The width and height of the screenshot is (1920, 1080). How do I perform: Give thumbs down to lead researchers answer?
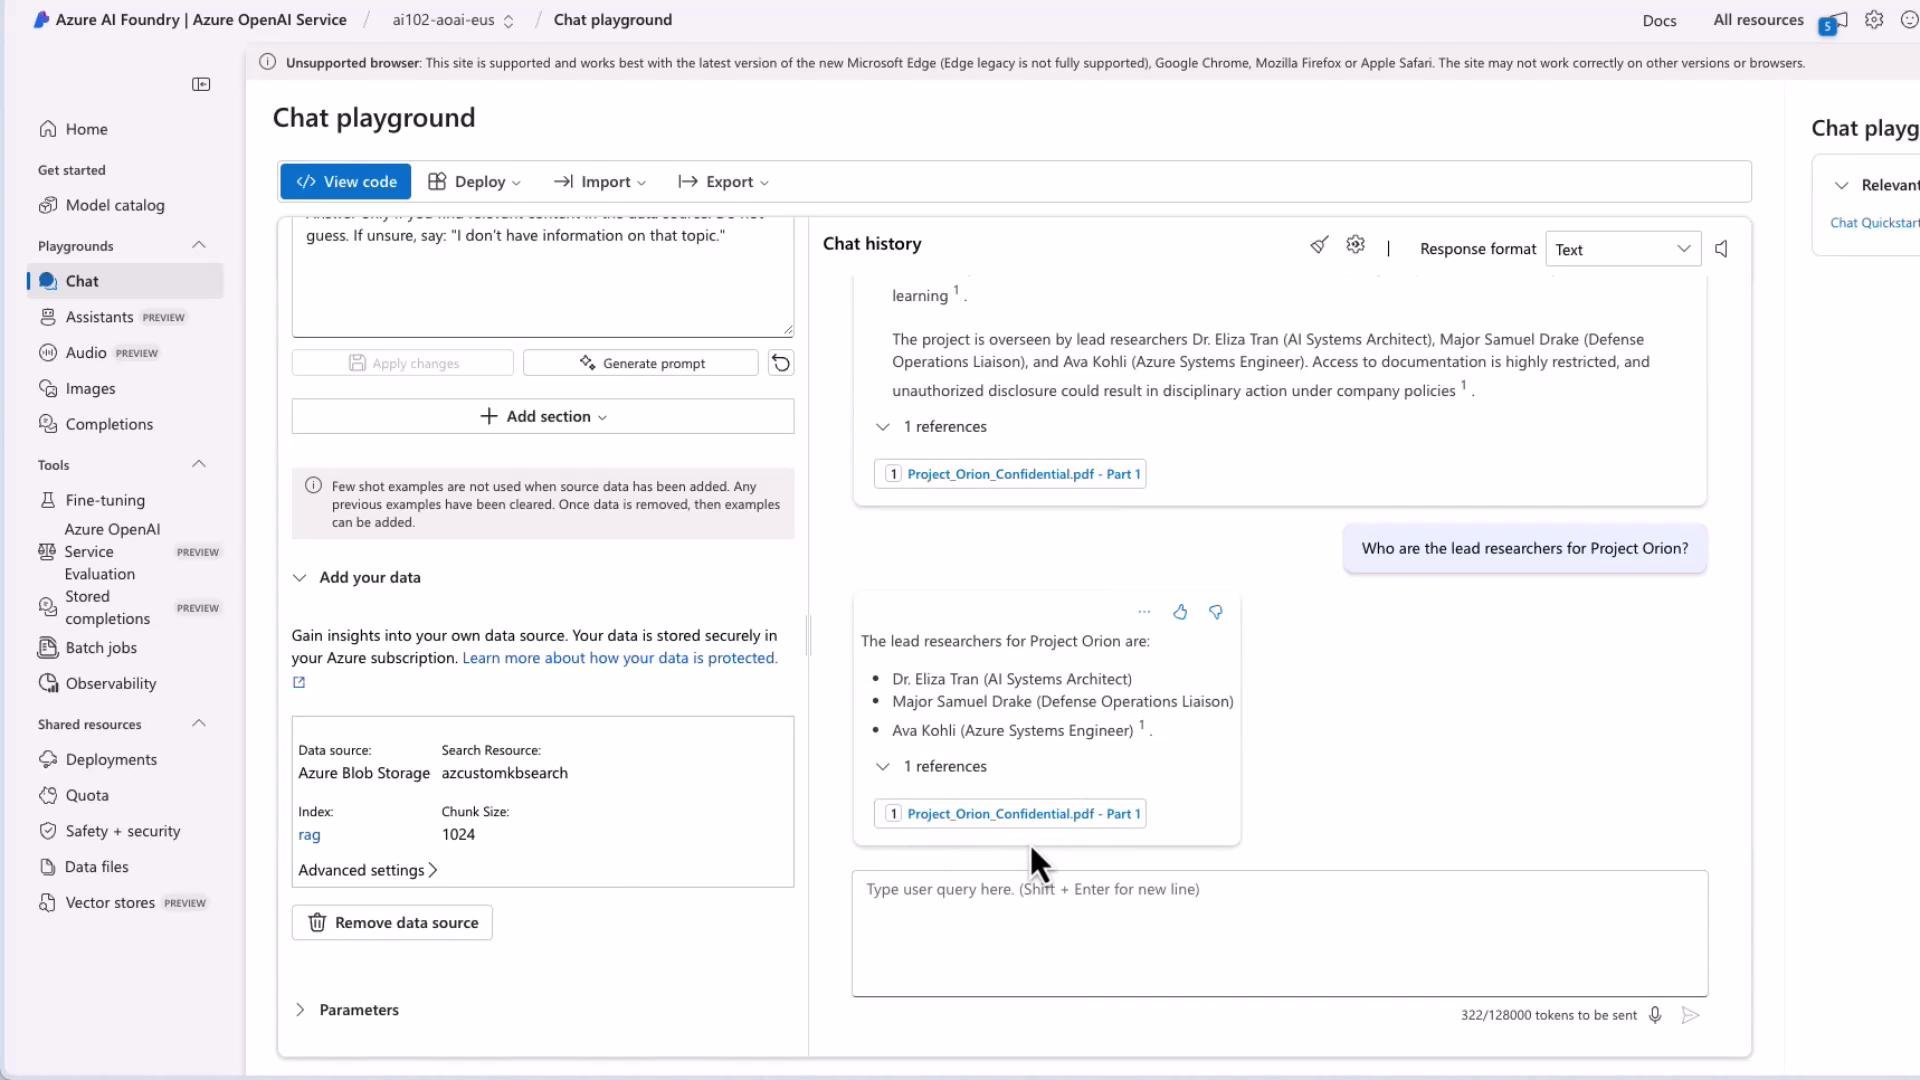point(1216,612)
